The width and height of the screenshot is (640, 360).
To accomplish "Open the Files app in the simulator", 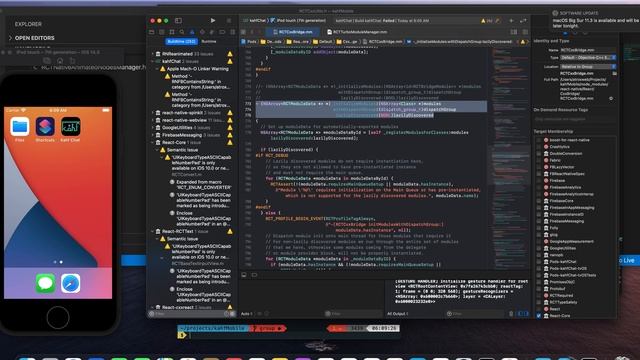I will (x=20, y=127).
